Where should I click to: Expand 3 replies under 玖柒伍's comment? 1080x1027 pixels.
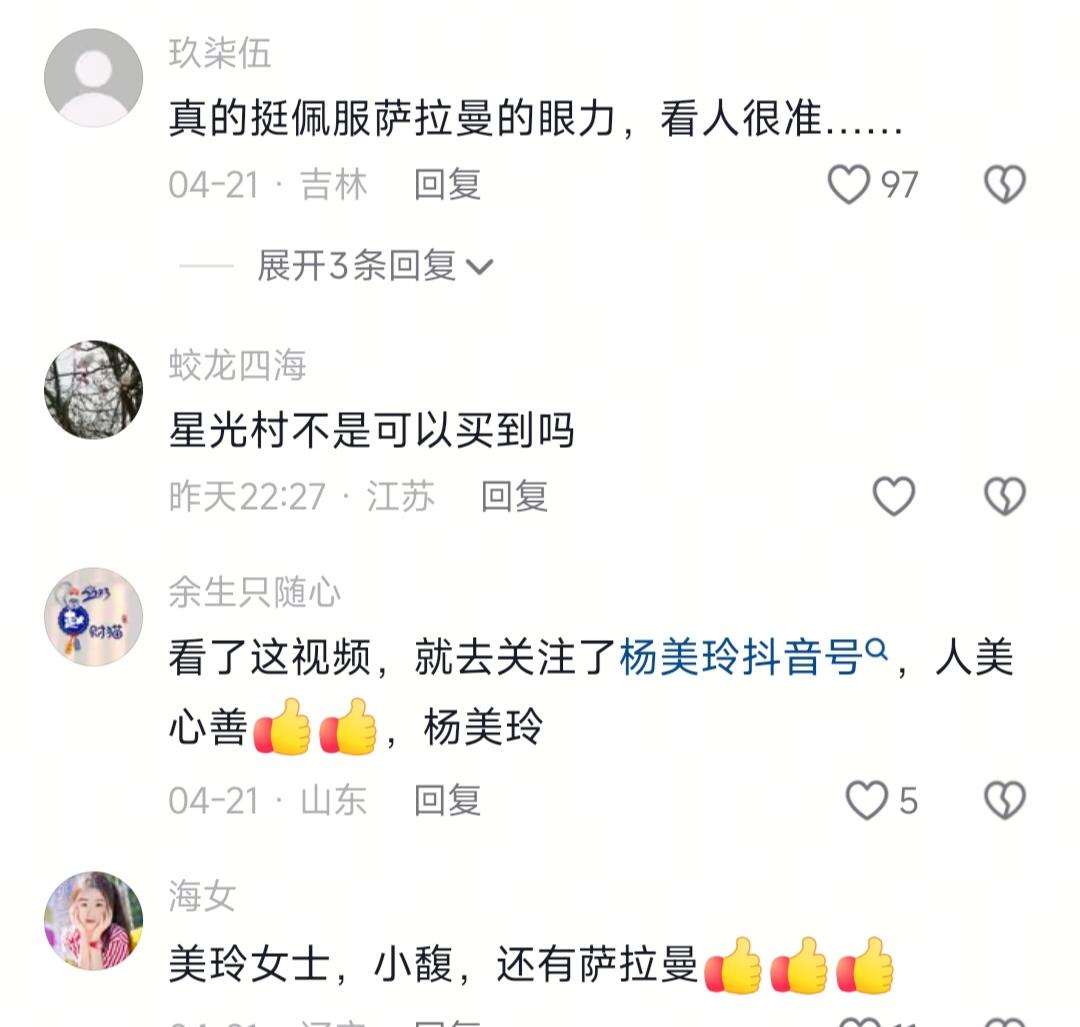point(375,265)
